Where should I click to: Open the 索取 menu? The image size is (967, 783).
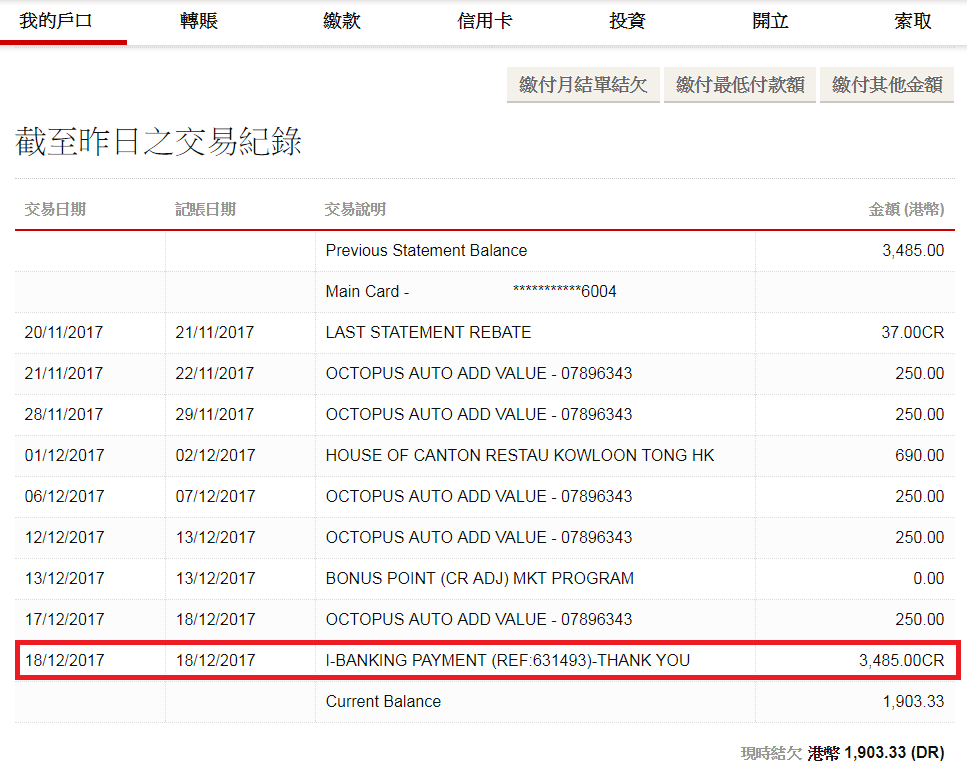pyautogui.click(x=912, y=21)
